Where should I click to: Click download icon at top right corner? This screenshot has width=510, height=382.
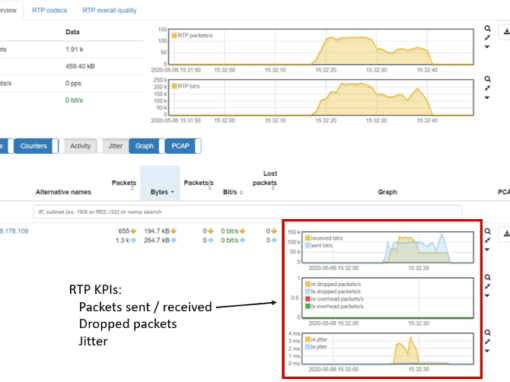506,32
